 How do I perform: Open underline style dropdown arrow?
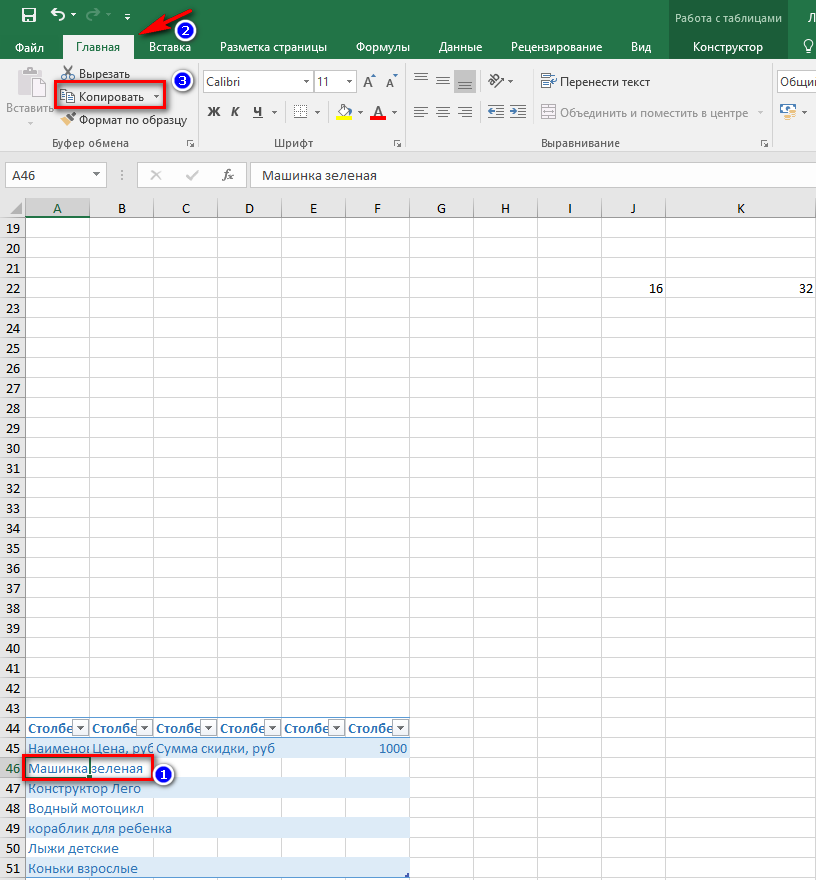click(x=274, y=112)
